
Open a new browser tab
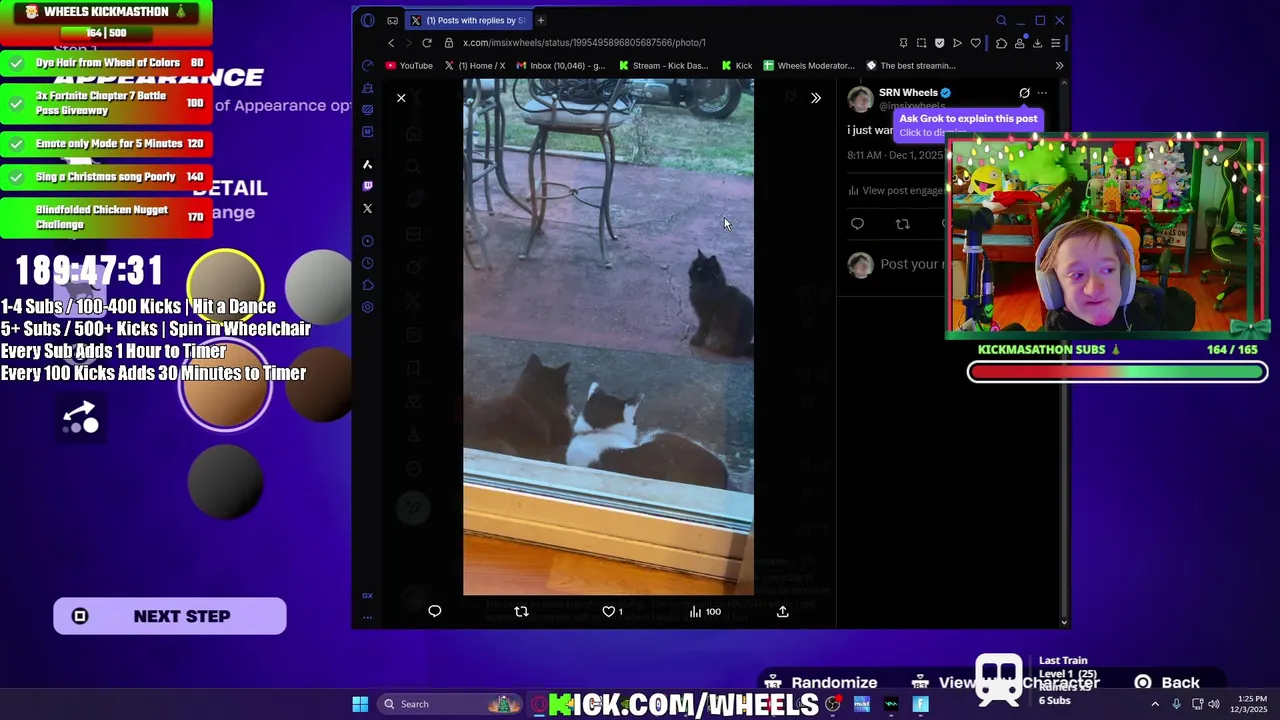[x=541, y=20]
